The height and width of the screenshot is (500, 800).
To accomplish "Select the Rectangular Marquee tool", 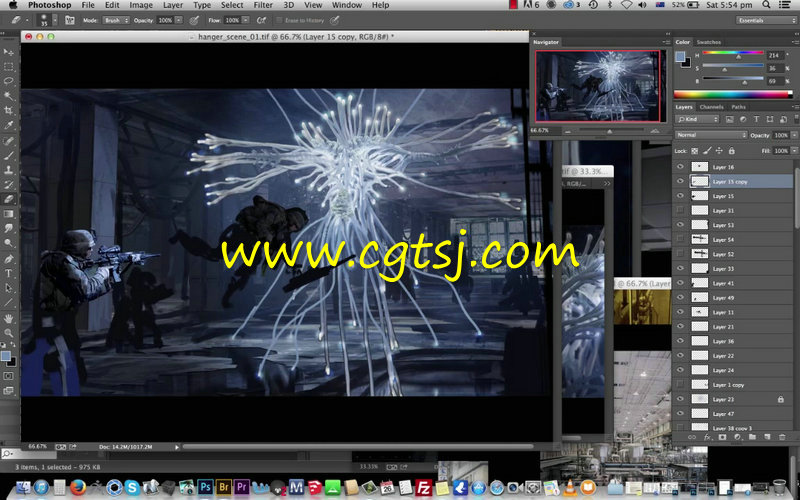I will 9,66.
